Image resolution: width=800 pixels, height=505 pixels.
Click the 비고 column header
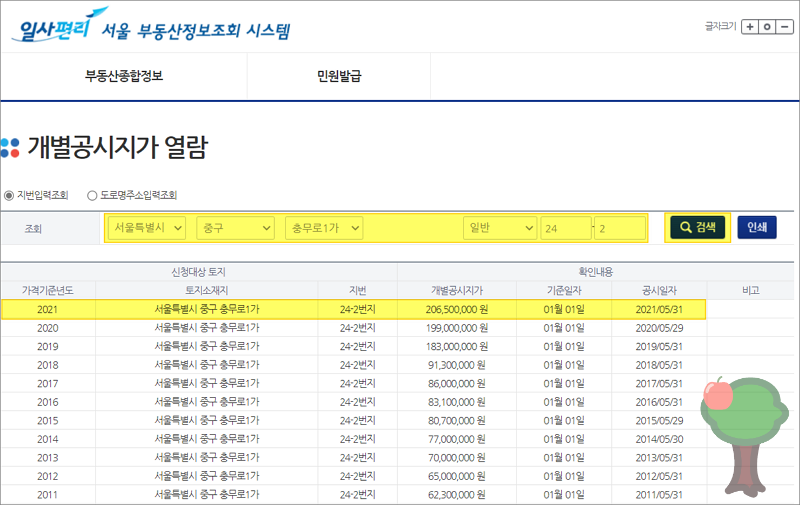coord(751,290)
